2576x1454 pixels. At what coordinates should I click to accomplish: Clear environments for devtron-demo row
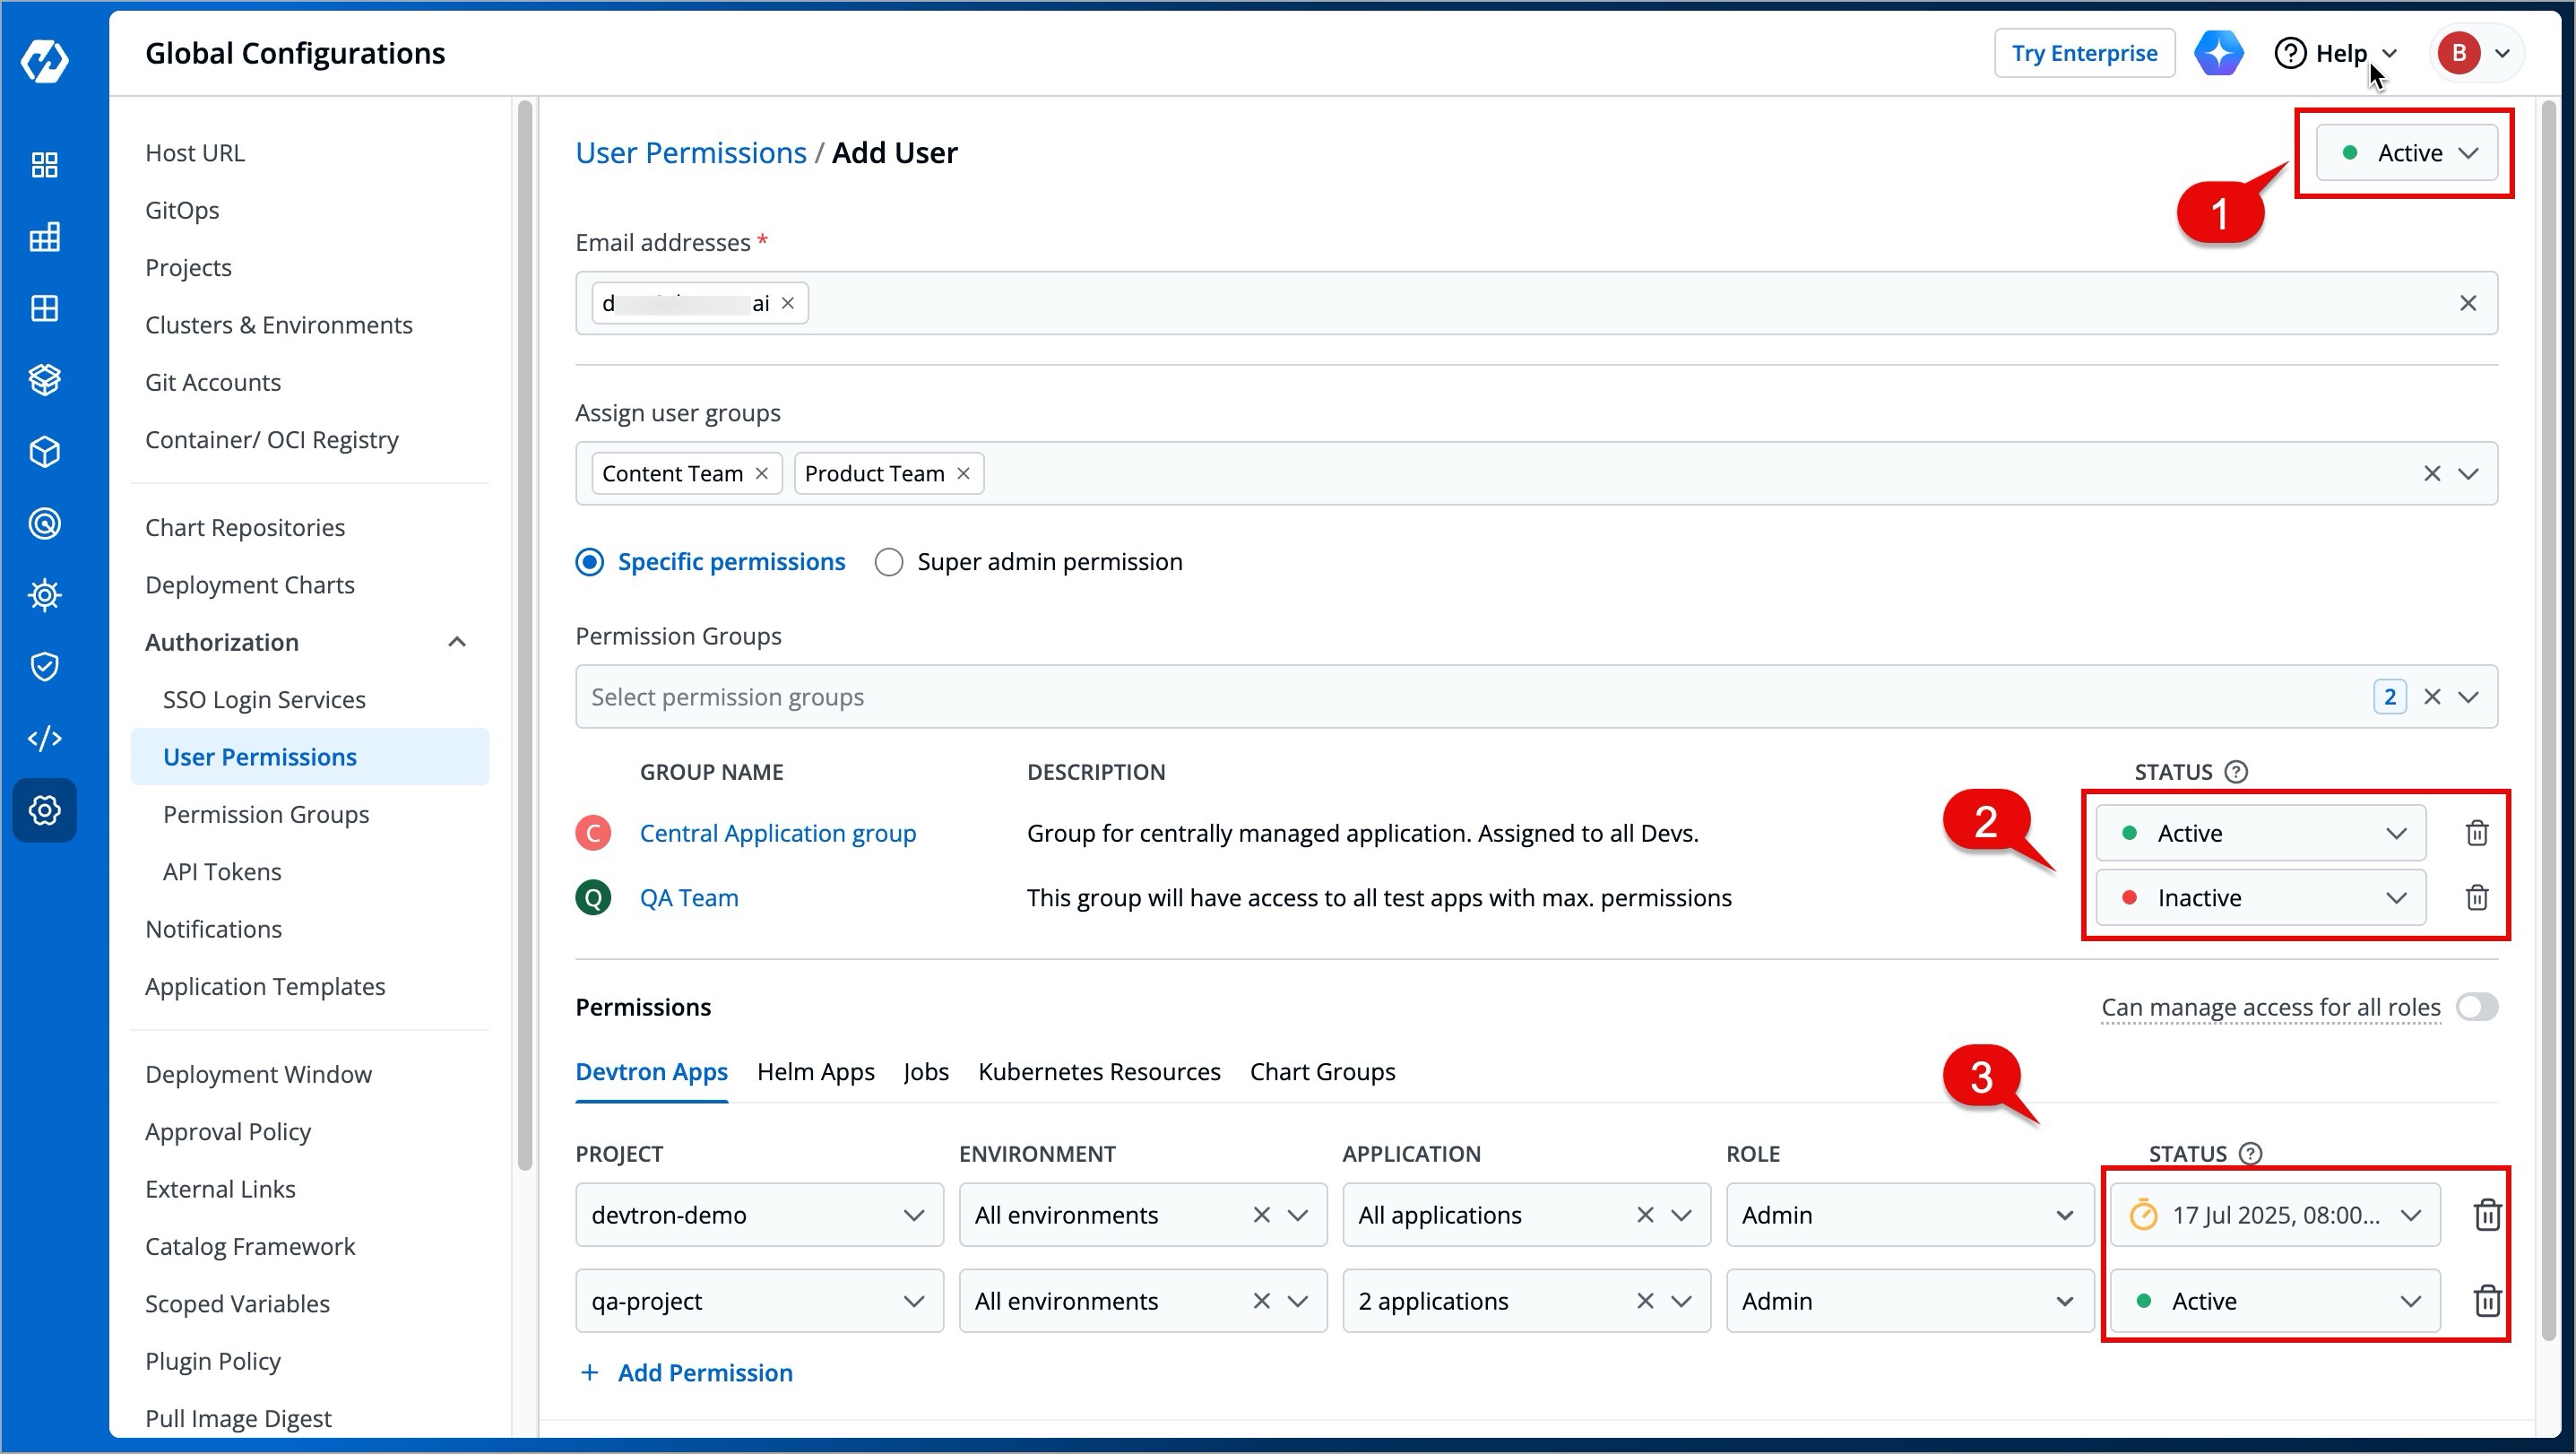point(1261,1215)
